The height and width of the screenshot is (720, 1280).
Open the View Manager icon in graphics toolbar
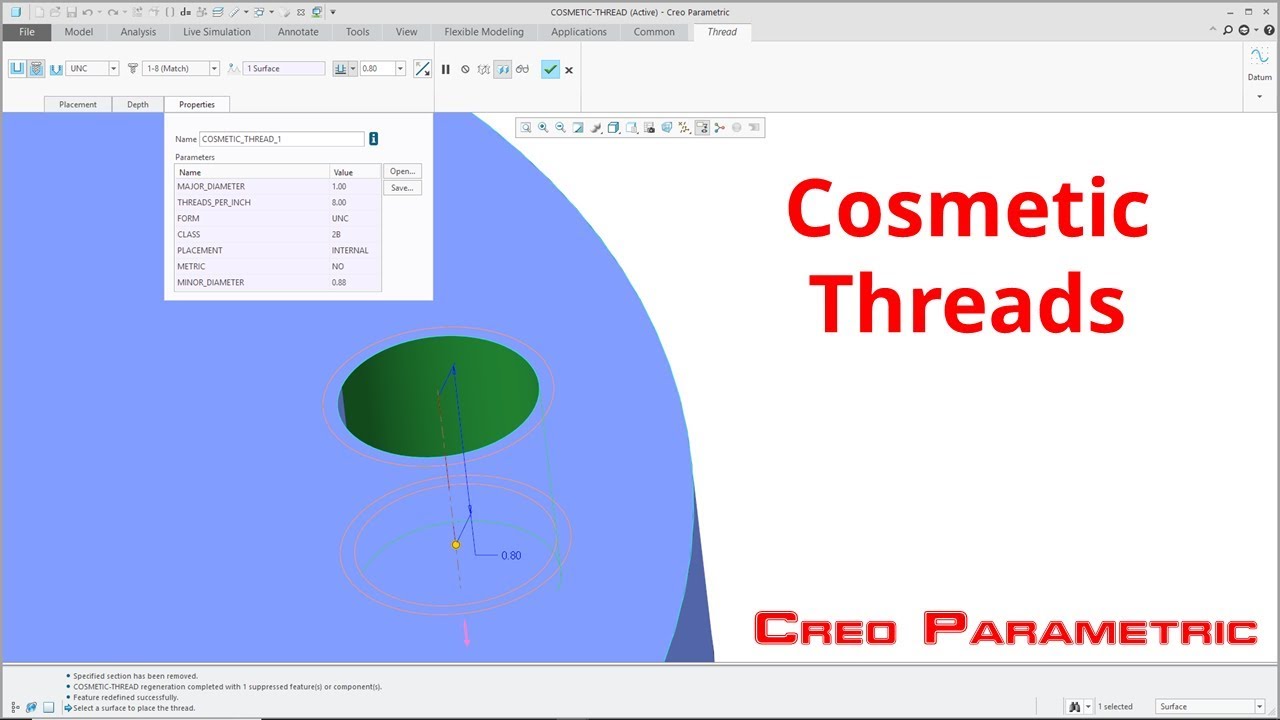coord(649,127)
